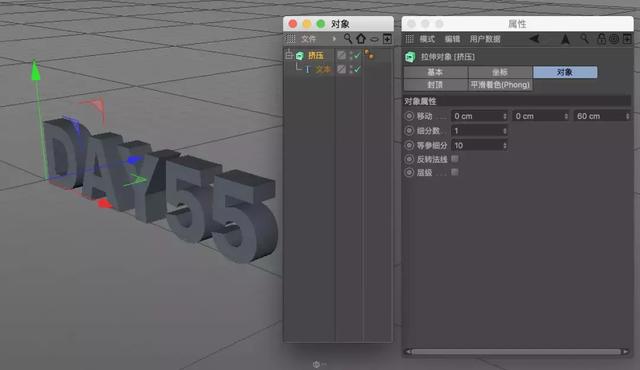The image size is (640, 370).
Task: Open the 编辑 menu in the 属性 panel
Action: click(x=452, y=39)
